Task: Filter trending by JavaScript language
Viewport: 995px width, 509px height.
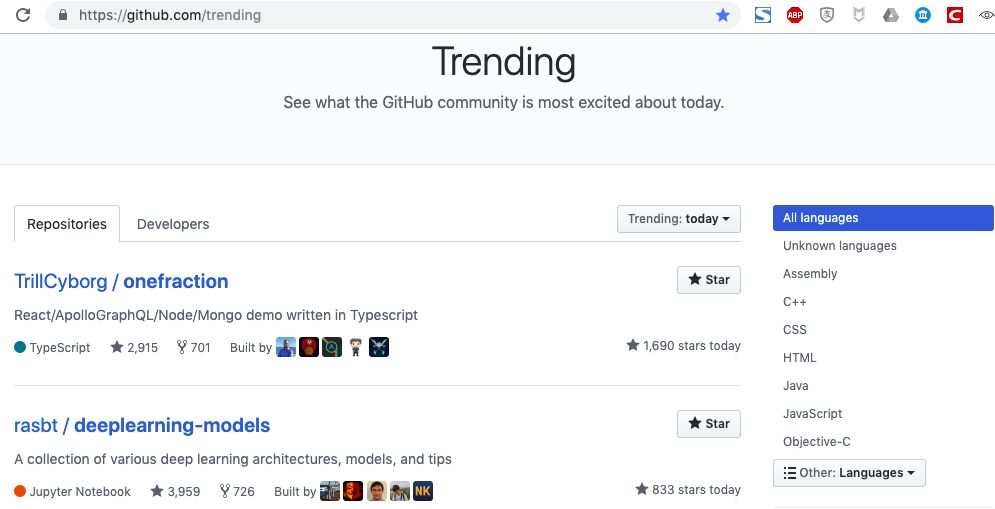Action: 812,414
